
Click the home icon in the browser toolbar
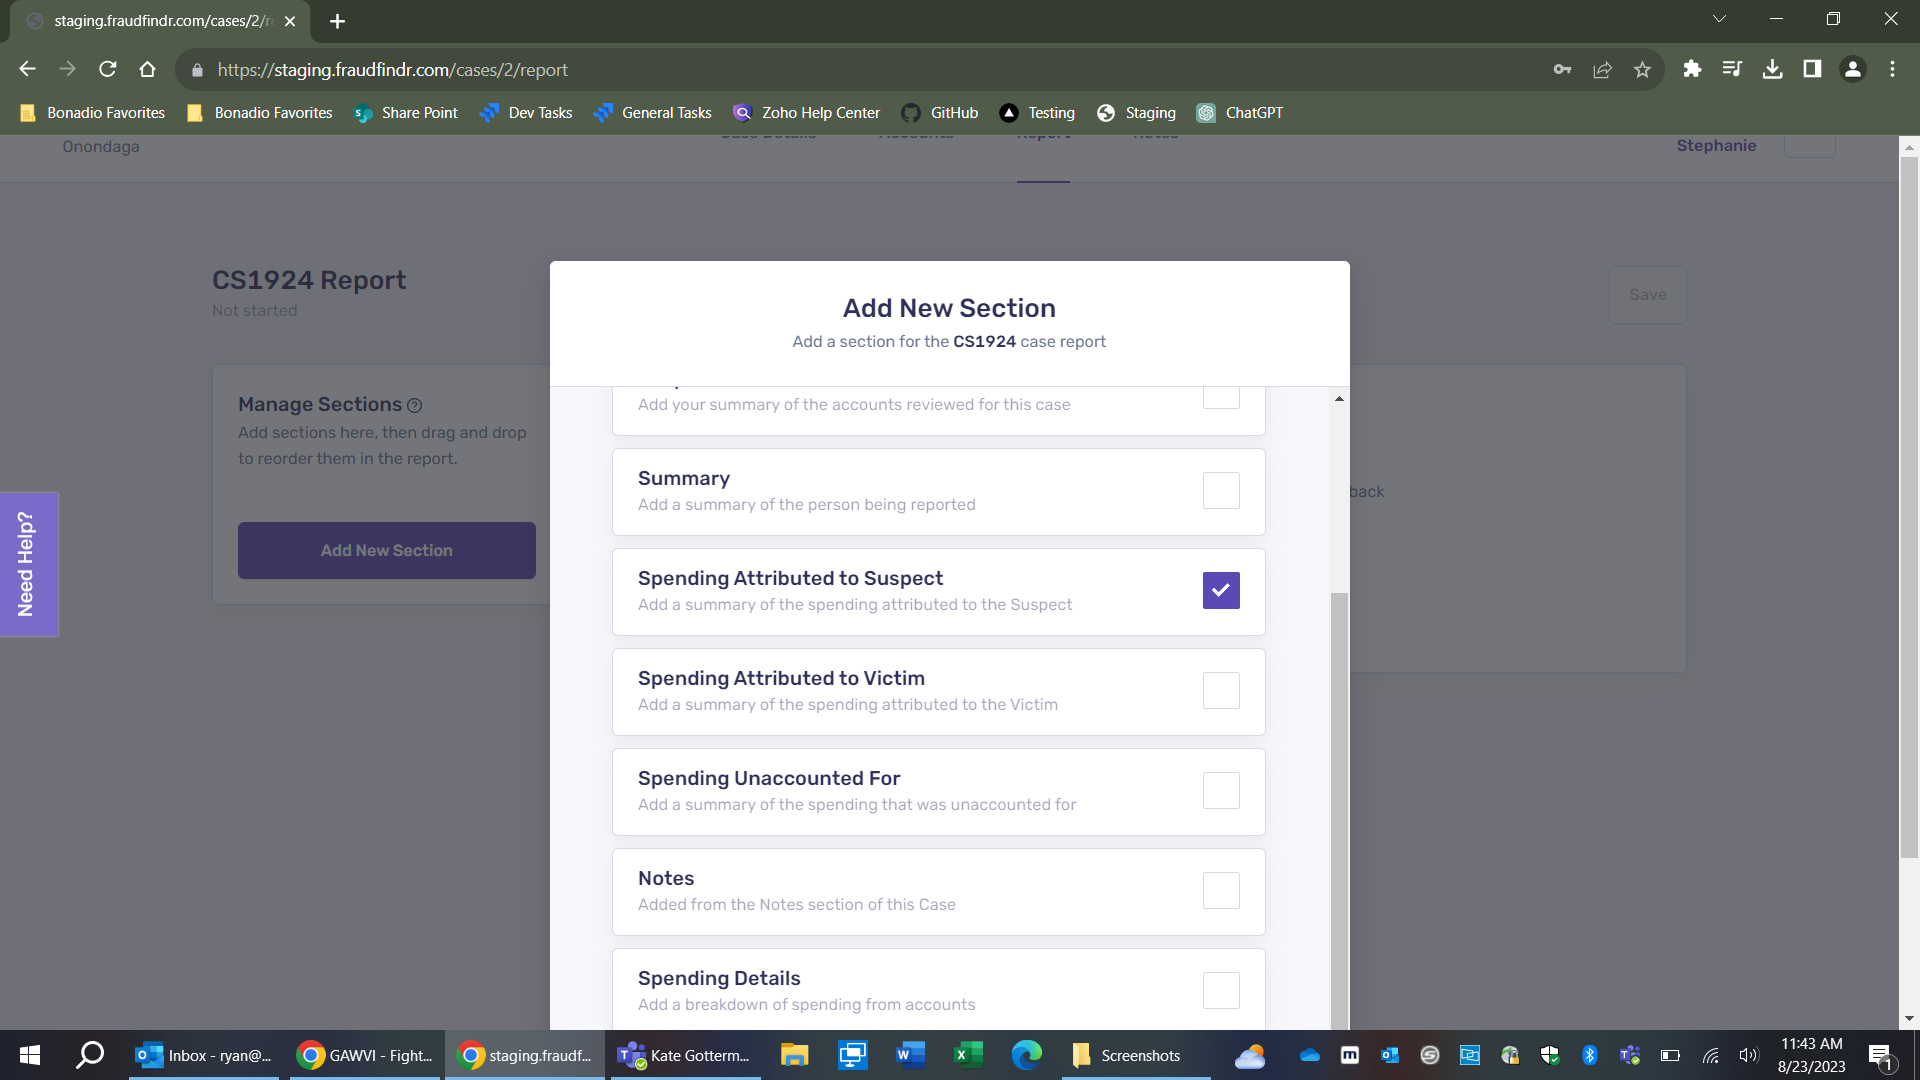click(x=147, y=69)
